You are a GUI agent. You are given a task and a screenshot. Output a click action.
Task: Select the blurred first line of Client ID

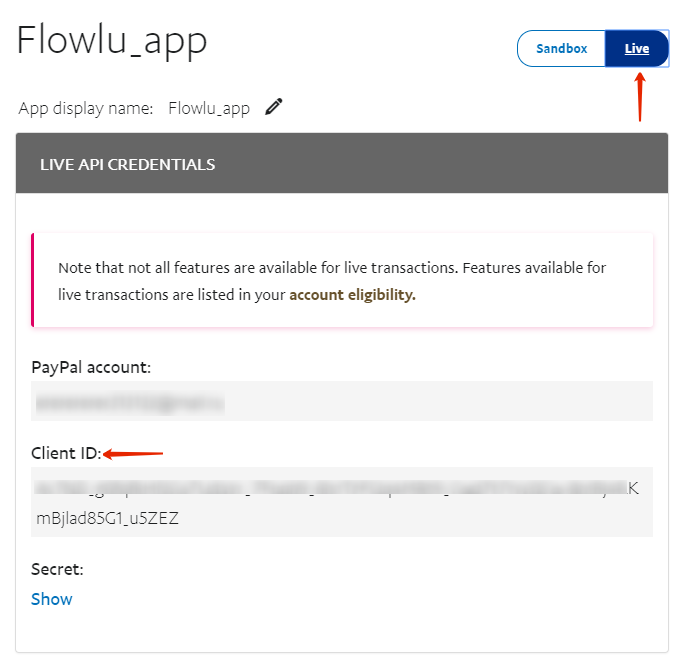330,488
